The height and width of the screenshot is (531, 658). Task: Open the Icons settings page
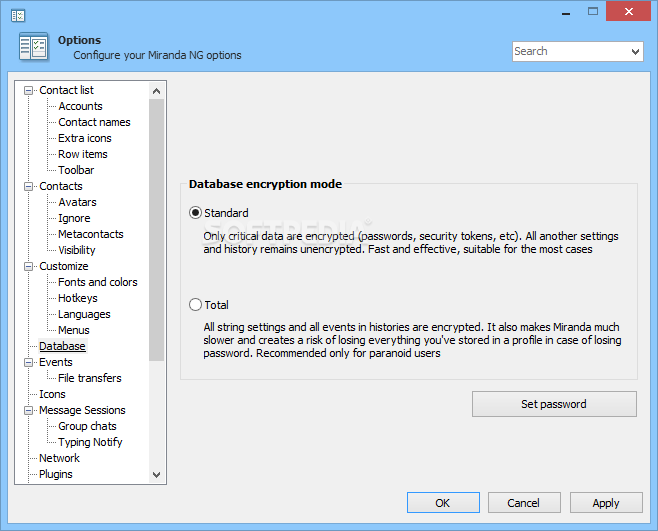(x=52, y=394)
